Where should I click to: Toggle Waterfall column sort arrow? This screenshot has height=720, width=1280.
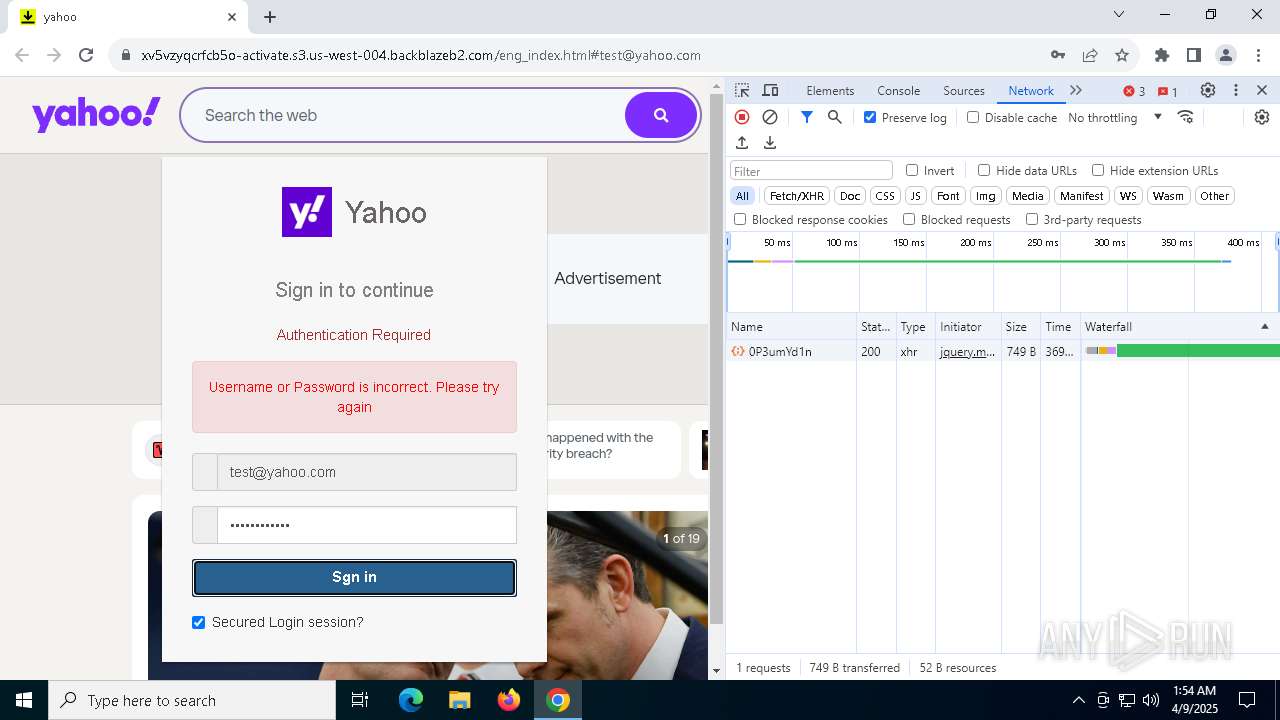pos(1264,327)
